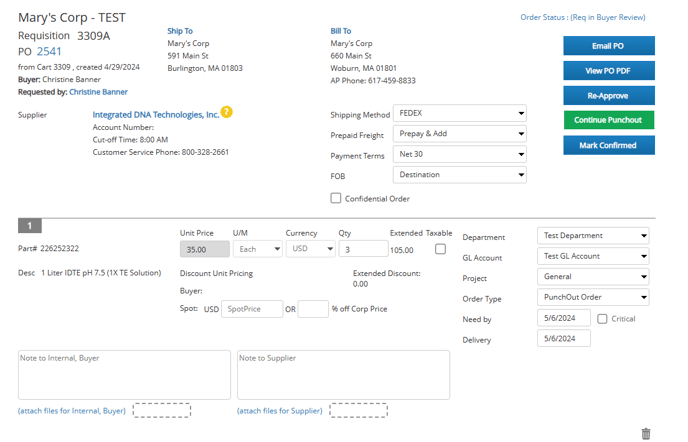Click Customer Service Phone 800-328-2661

tap(161, 152)
